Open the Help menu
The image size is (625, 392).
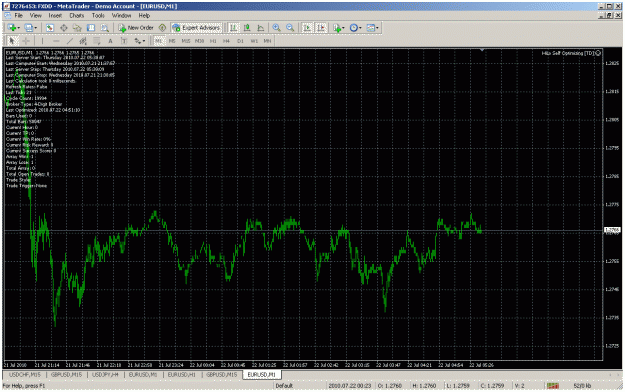pyautogui.click(x=144, y=16)
